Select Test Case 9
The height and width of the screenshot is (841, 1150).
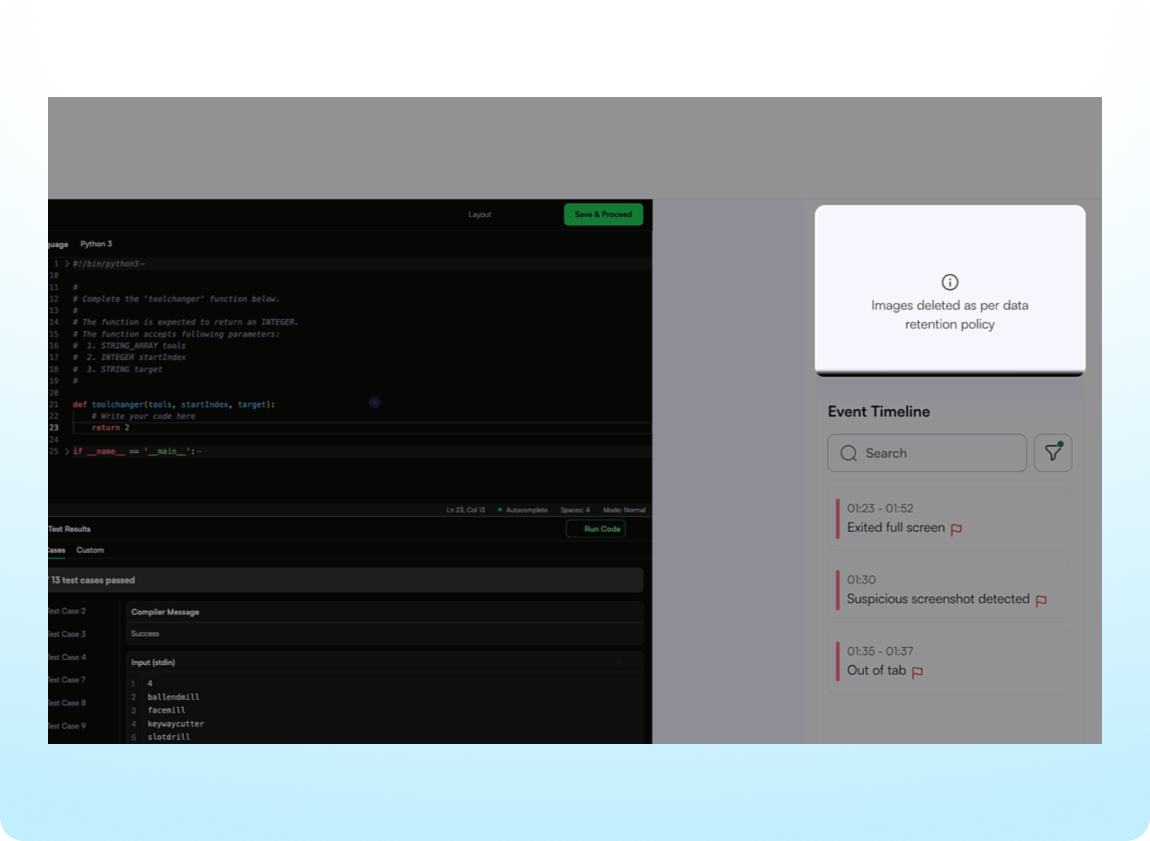click(67, 726)
